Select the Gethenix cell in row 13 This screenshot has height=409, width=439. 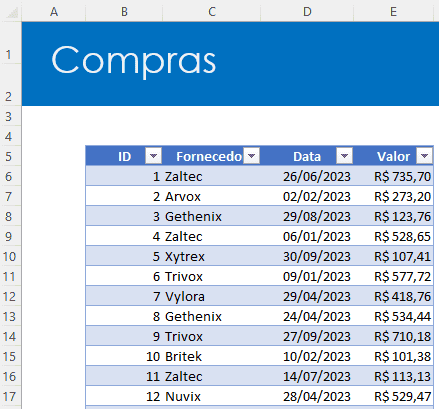click(x=212, y=316)
